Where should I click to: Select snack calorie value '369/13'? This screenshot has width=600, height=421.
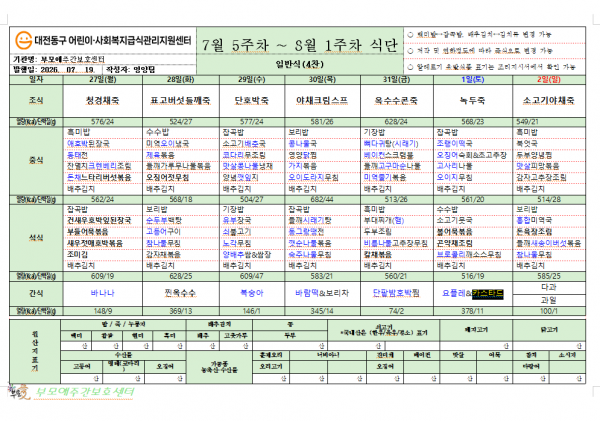coord(181,311)
